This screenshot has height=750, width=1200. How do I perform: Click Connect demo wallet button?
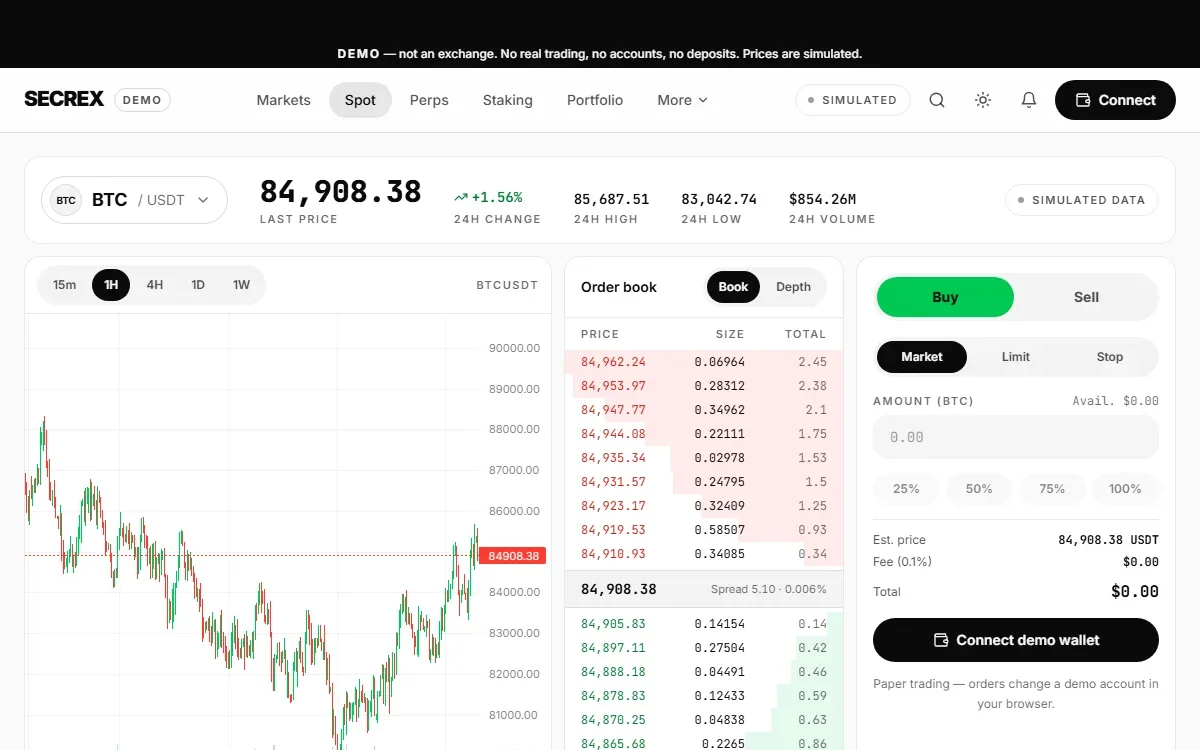click(x=1016, y=640)
